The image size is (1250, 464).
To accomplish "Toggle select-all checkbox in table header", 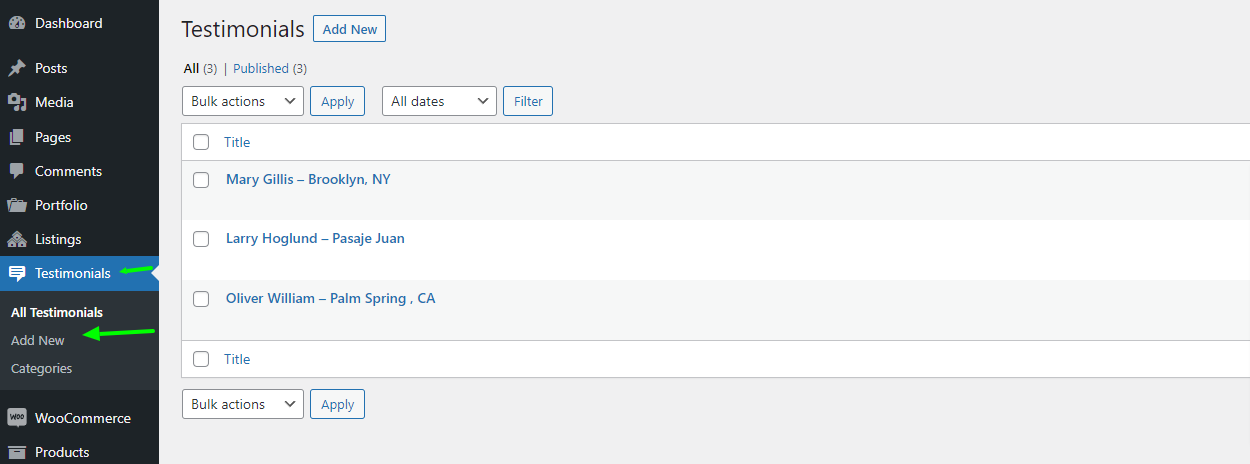I will (x=201, y=142).
